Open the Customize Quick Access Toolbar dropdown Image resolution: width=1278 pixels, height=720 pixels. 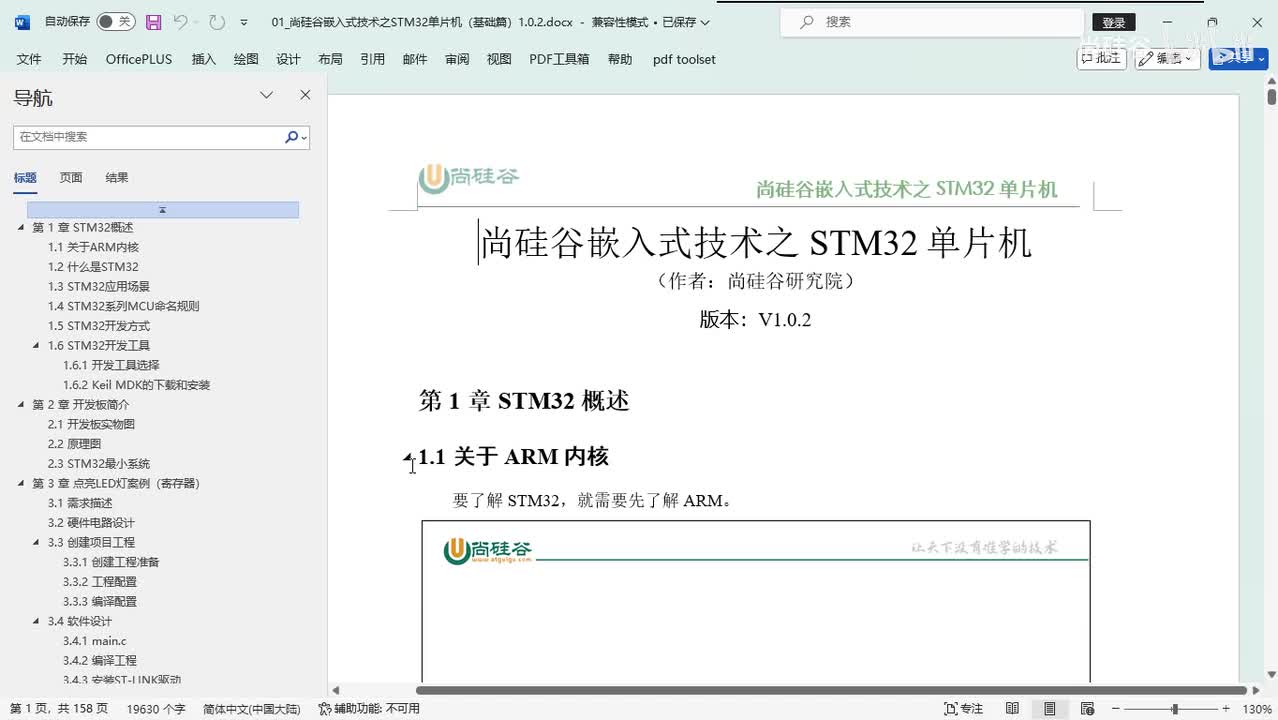click(244, 22)
